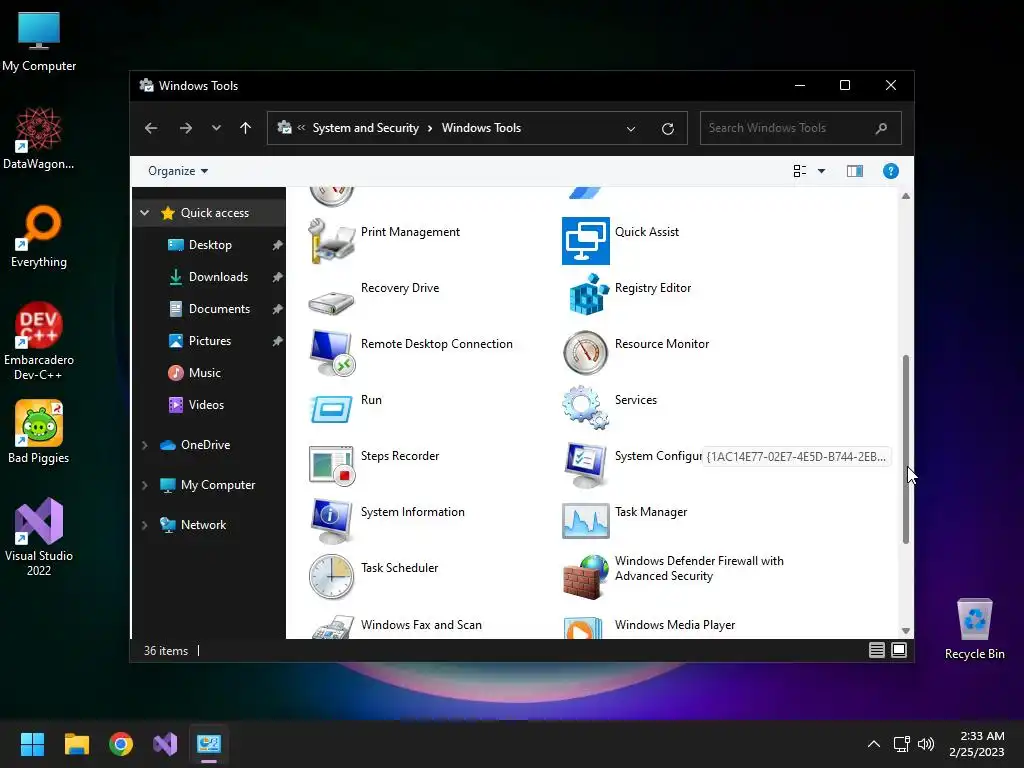
Task: Launch the Bad Piggies desktop shortcut
Action: (x=39, y=432)
